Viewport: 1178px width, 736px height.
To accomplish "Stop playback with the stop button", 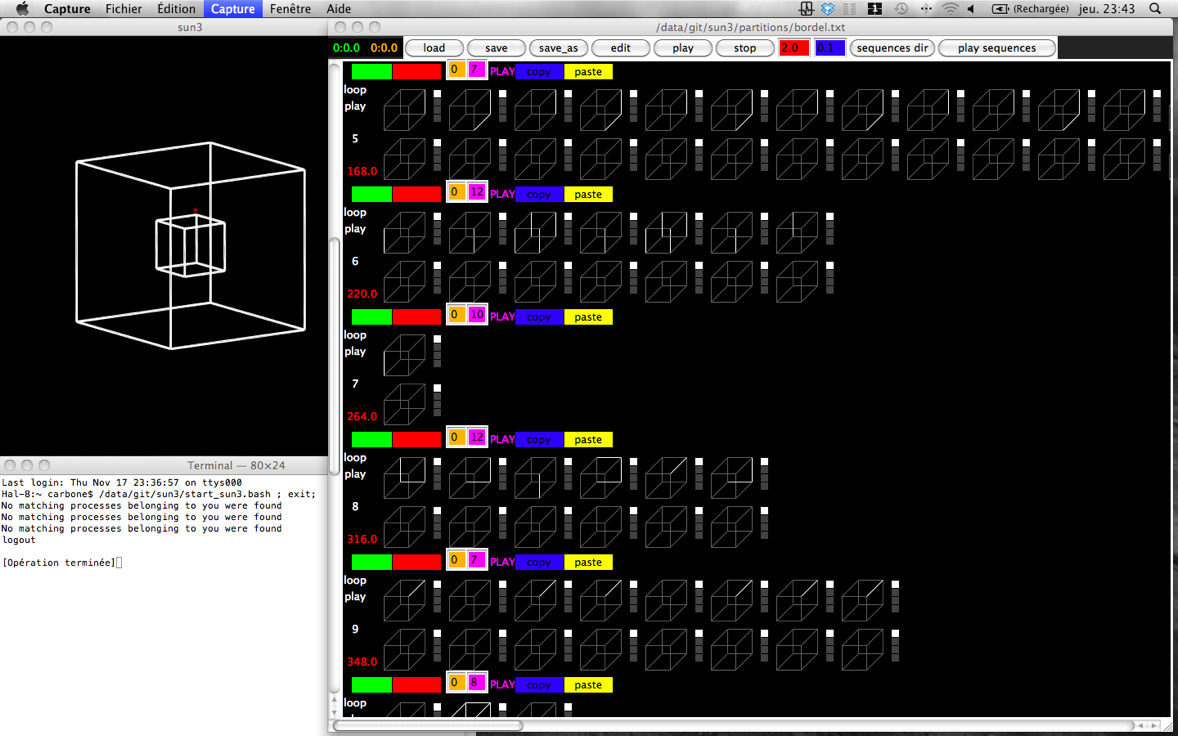I will (745, 48).
